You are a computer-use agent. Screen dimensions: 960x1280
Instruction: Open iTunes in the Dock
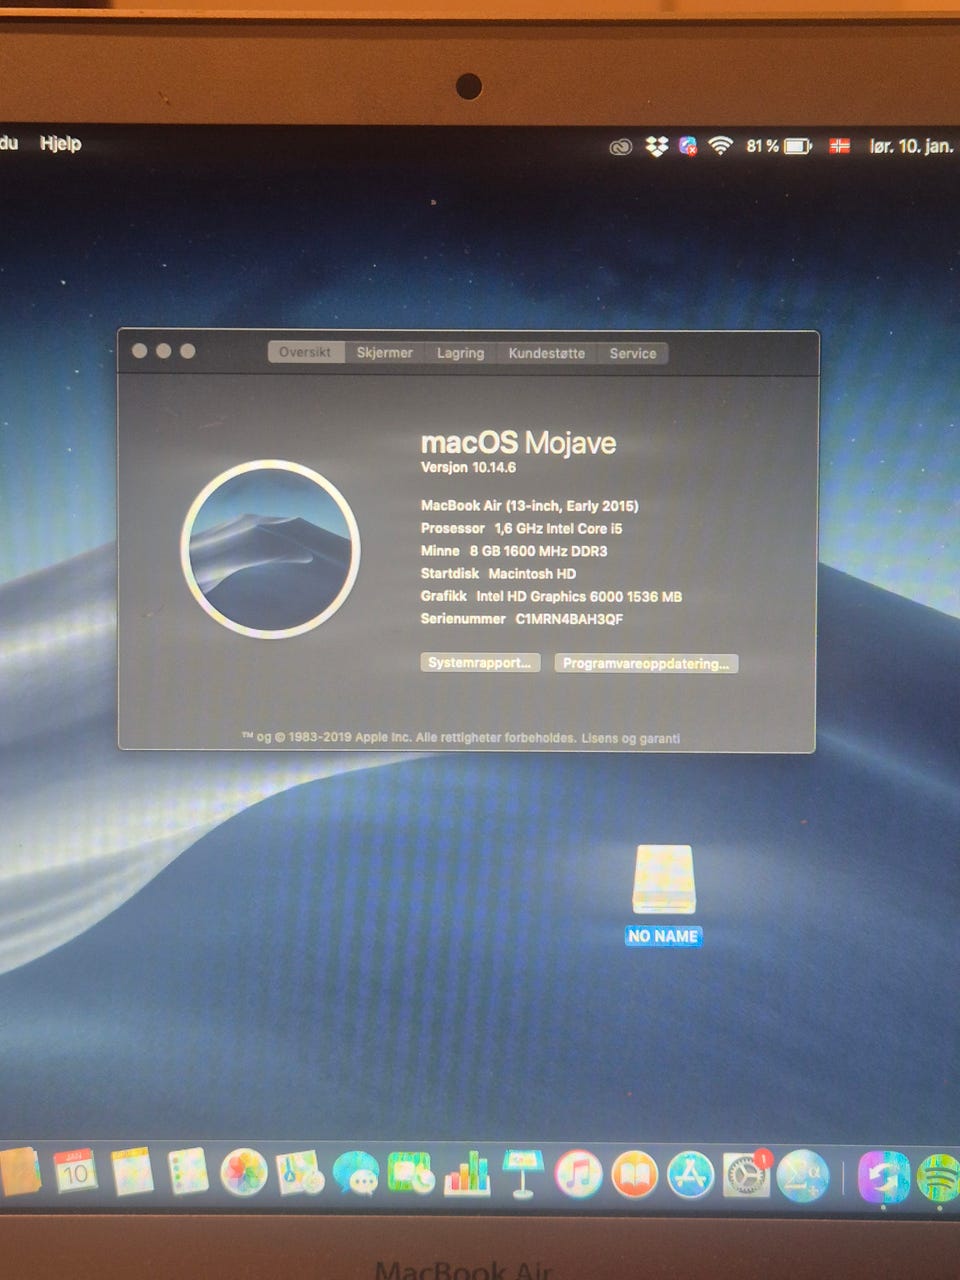click(x=578, y=1175)
